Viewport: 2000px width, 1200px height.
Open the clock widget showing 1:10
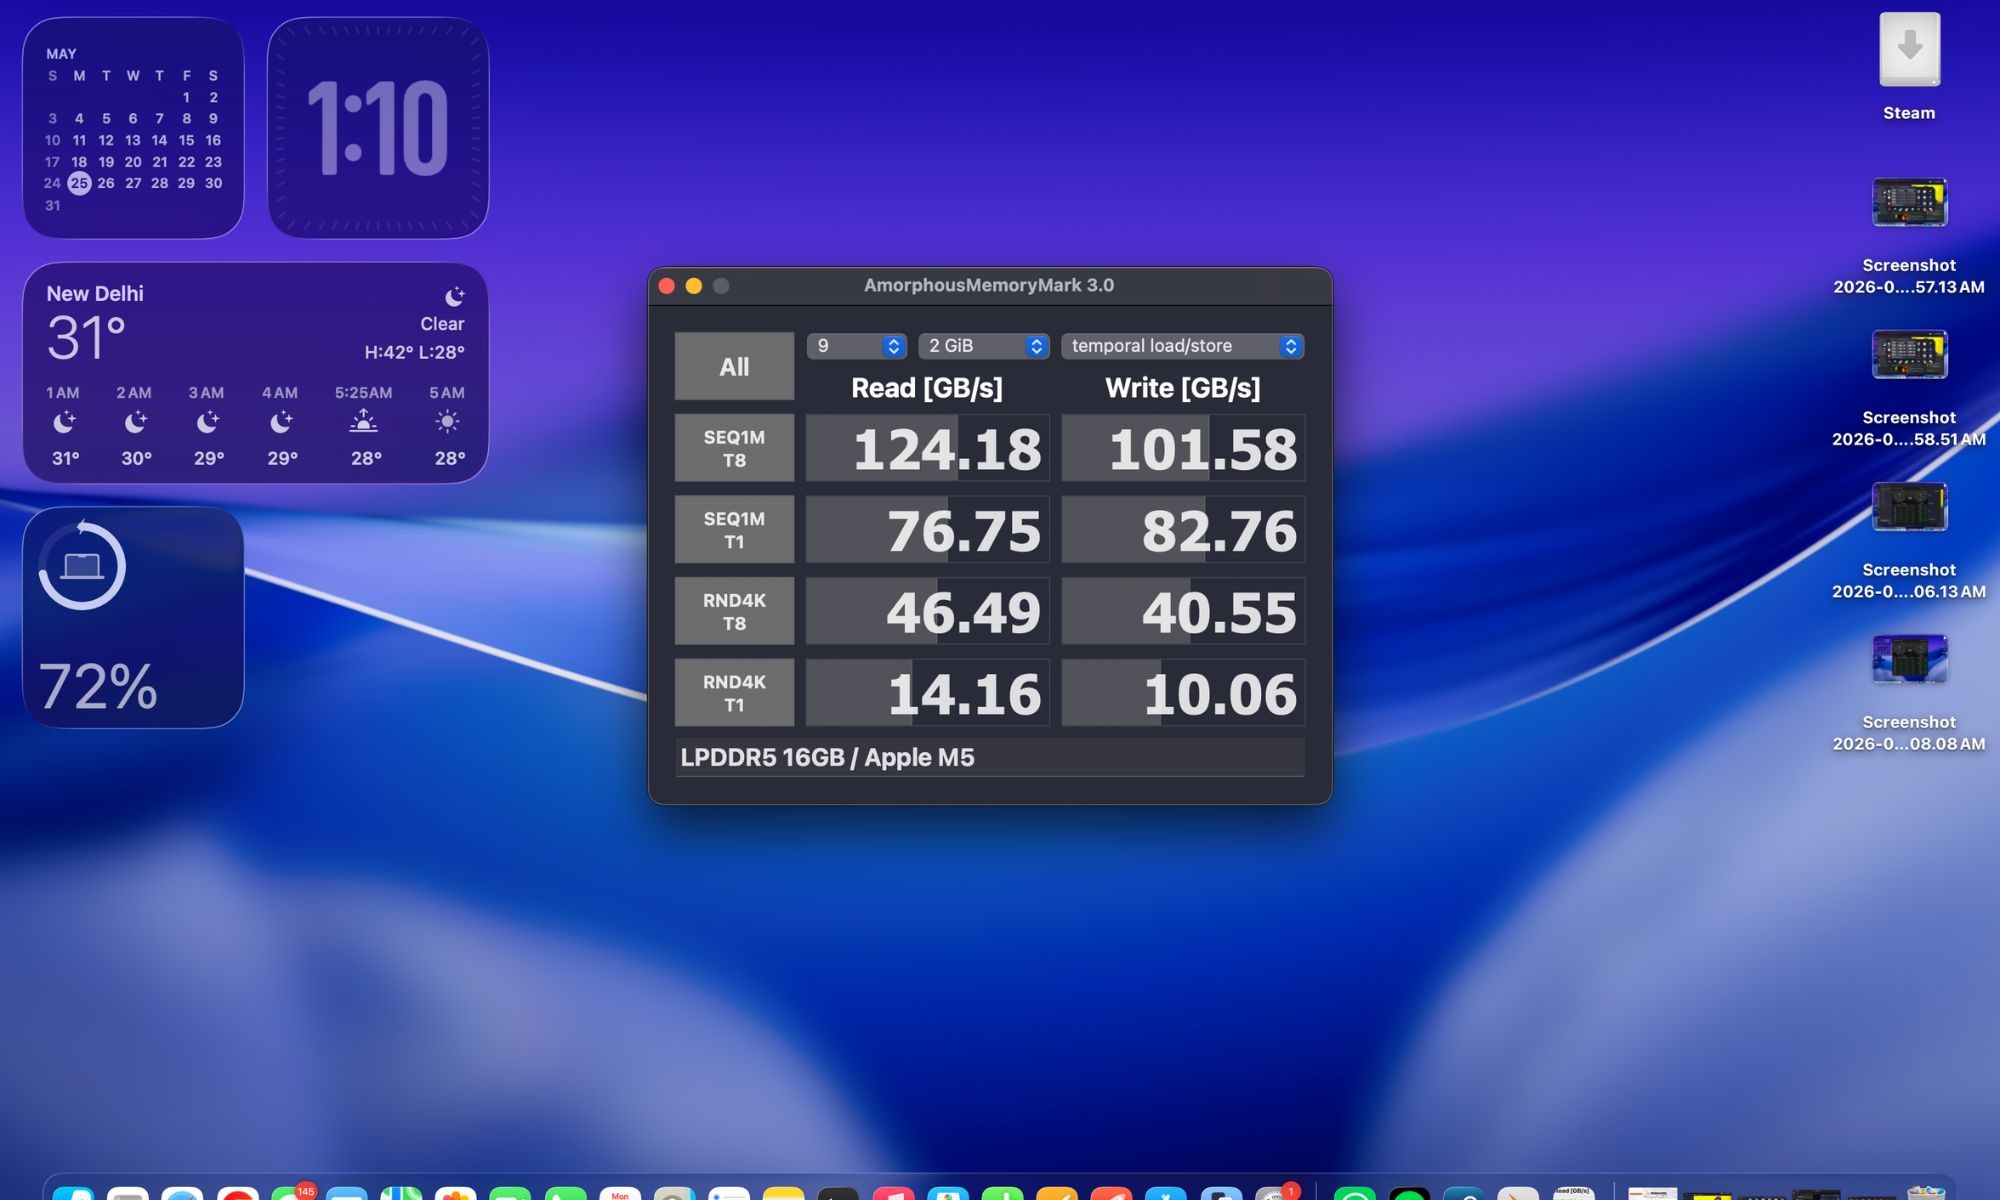pos(378,127)
